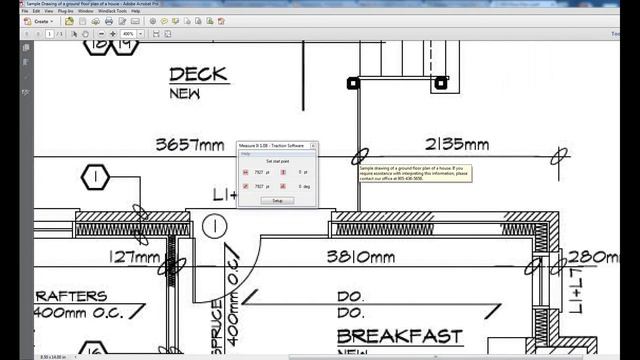Select the arrow Selection tool
The width and height of the screenshot is (640, 360).
coord(74,34)
